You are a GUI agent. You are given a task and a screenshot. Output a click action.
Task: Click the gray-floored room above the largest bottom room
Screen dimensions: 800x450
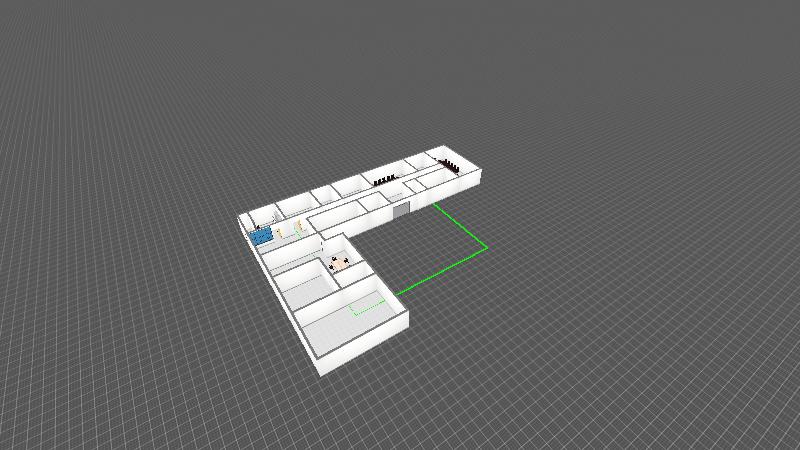coord(306,287)
